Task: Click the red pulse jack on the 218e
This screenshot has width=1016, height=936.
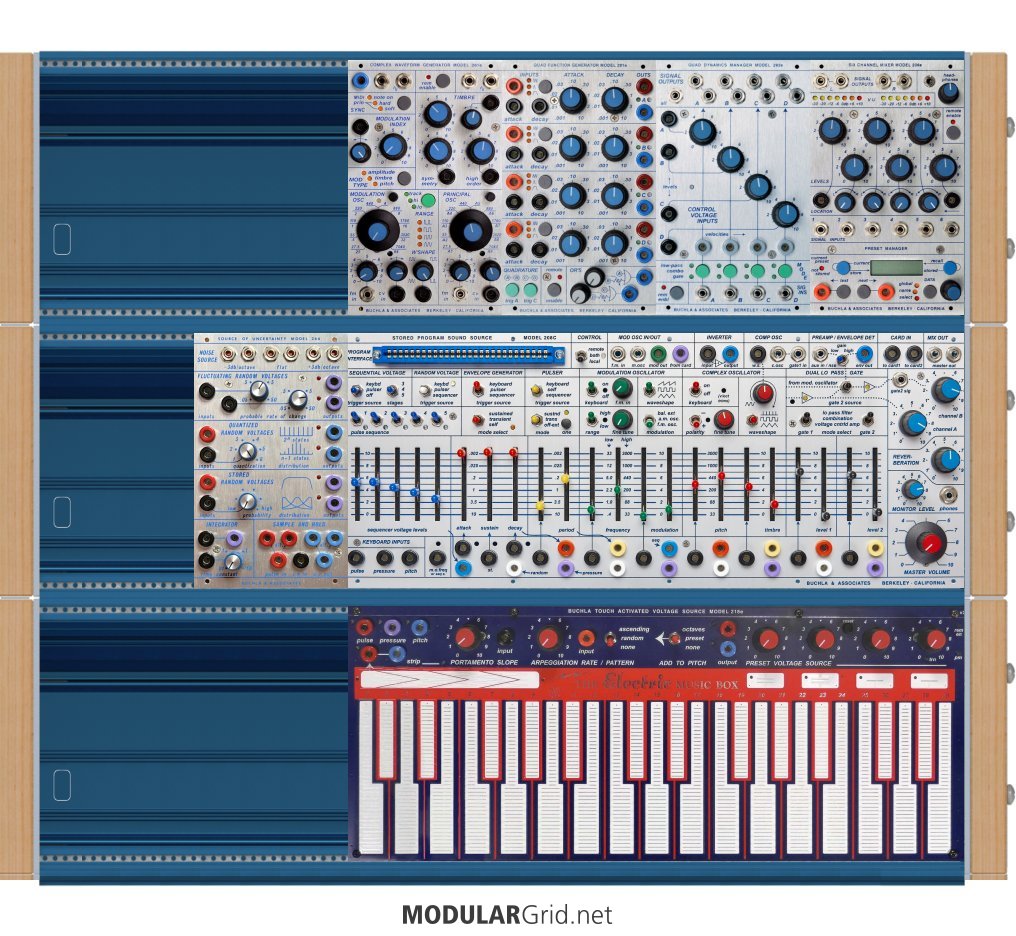Action: pos(365,626)
